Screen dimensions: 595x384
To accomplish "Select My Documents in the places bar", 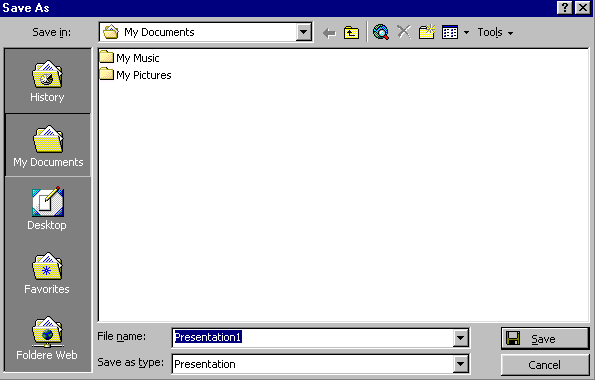I will coord(48,146).
